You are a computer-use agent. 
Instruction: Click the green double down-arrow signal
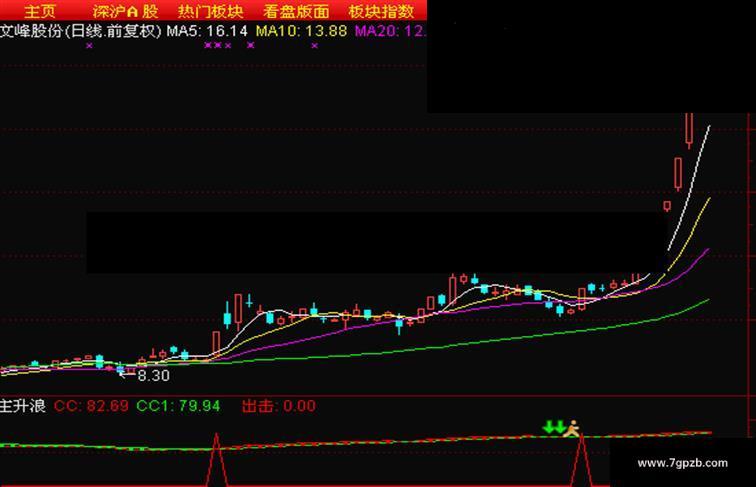554,427
